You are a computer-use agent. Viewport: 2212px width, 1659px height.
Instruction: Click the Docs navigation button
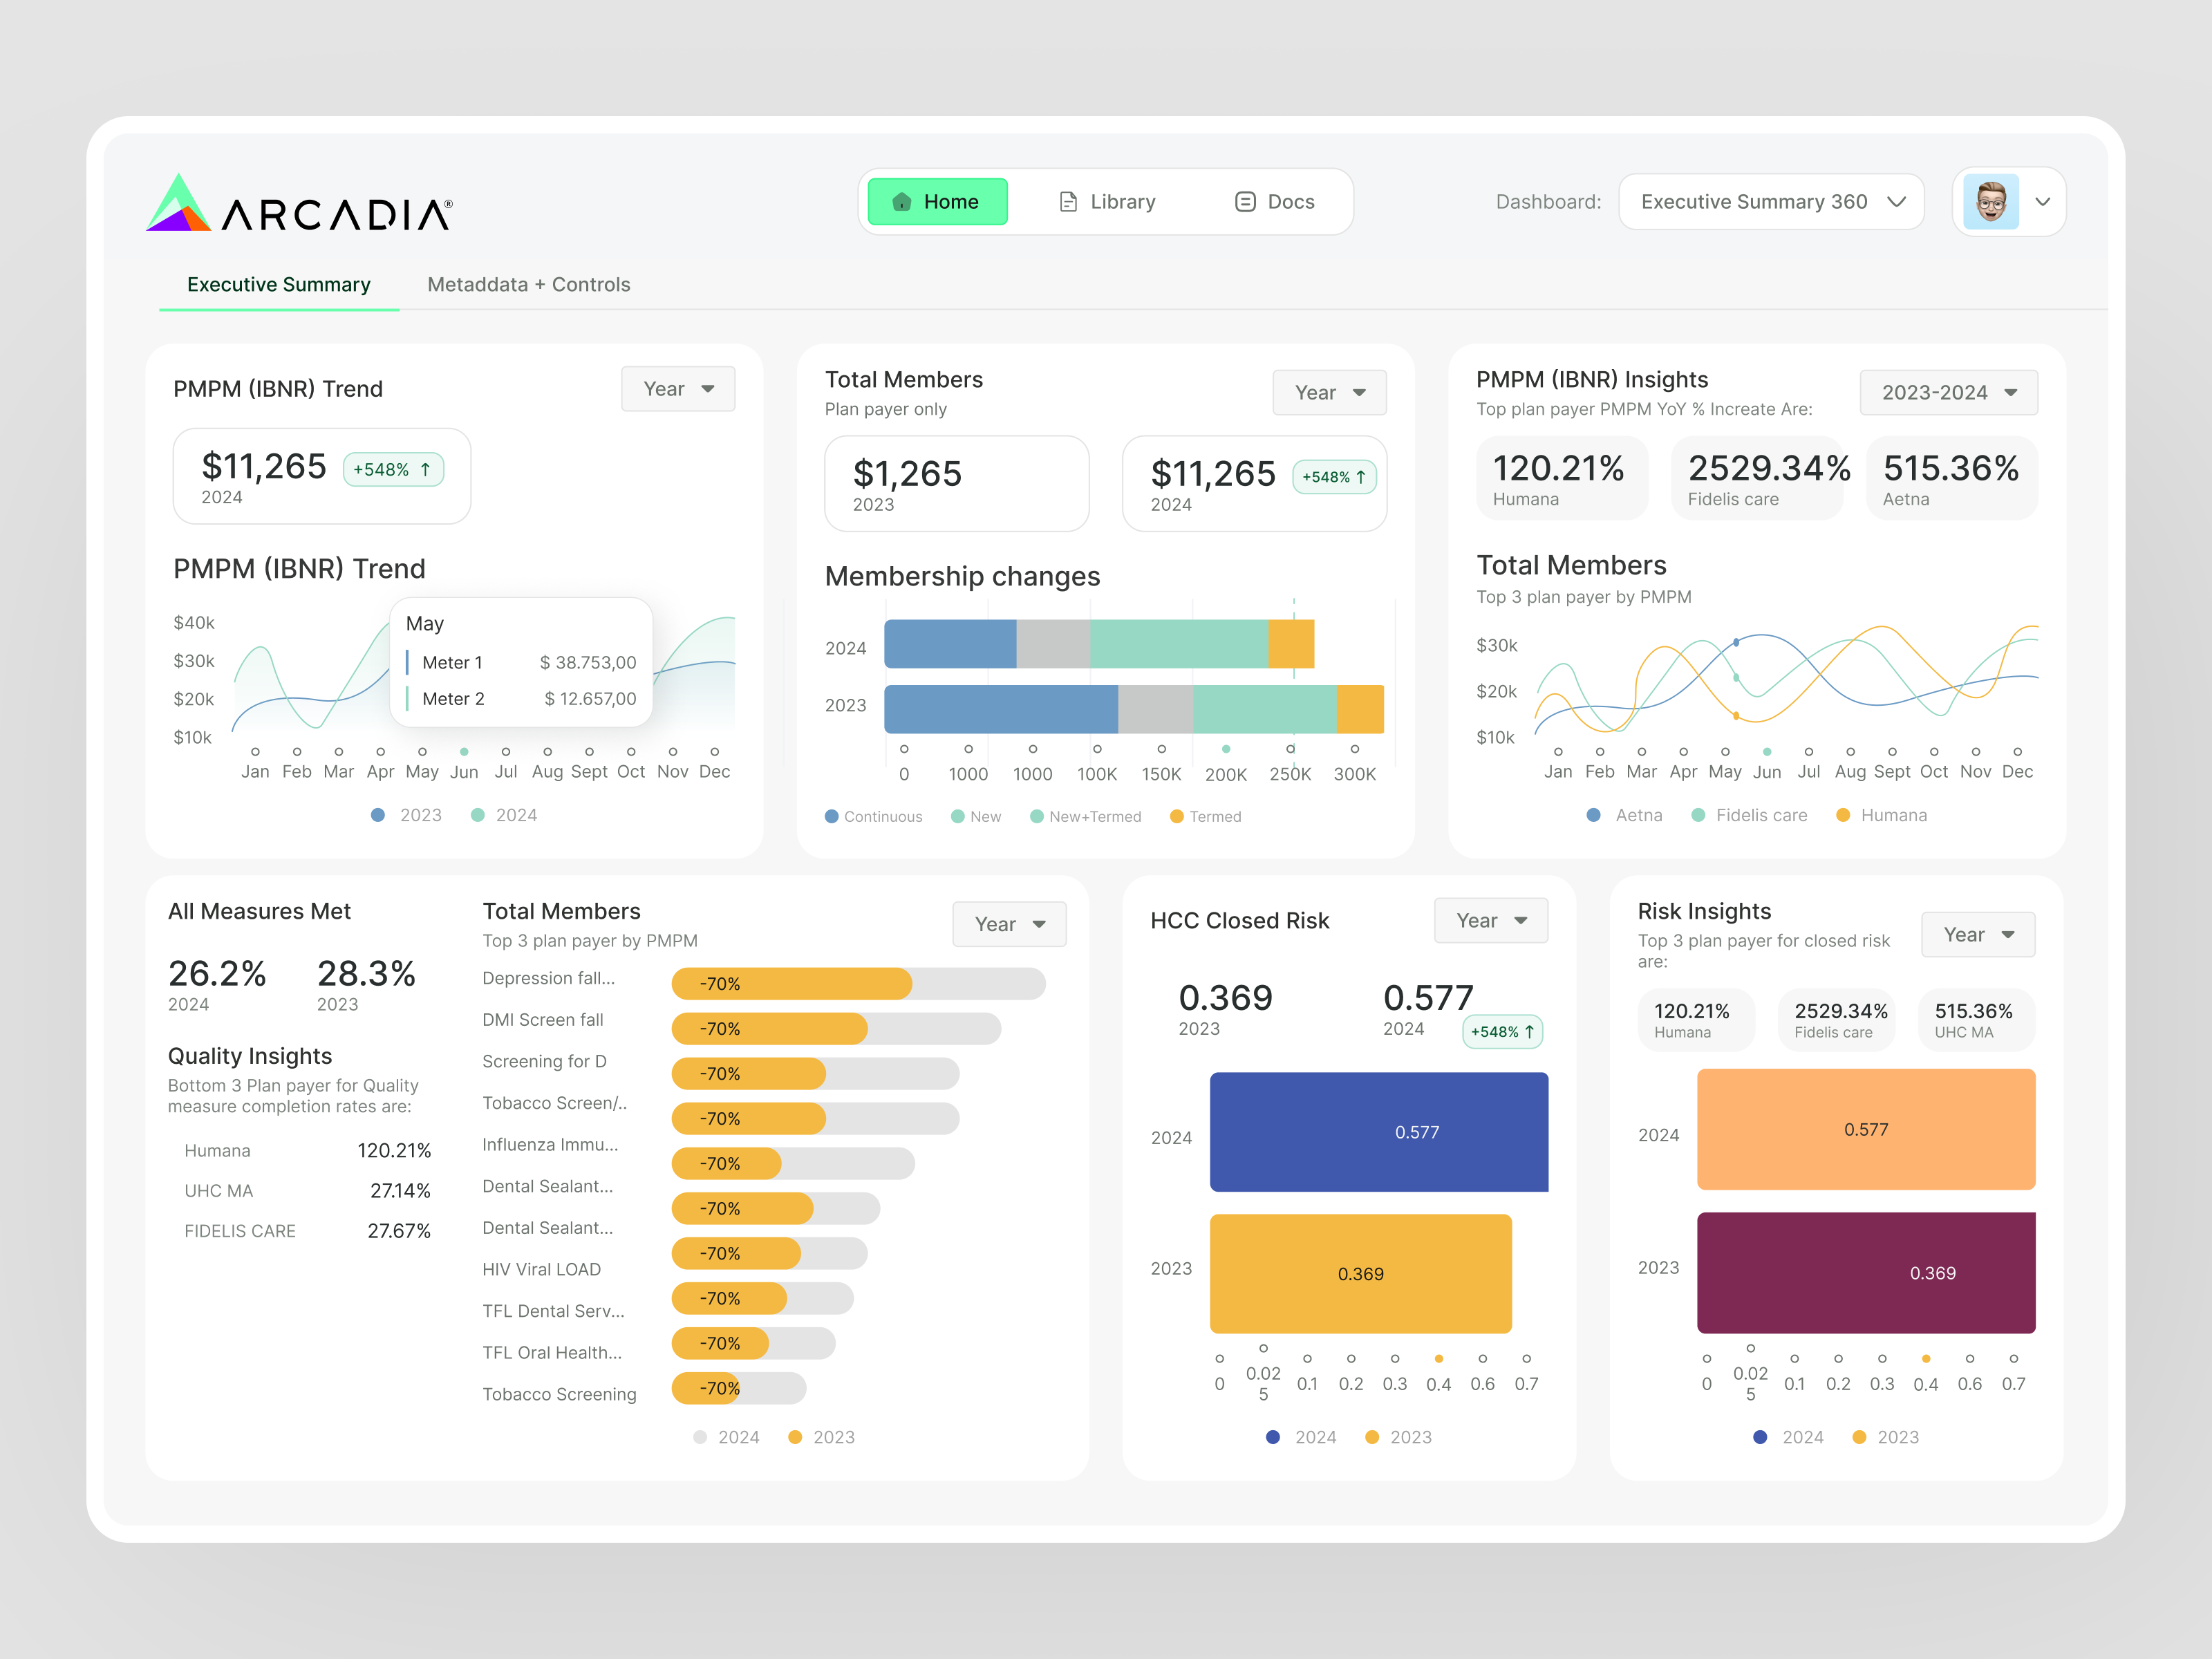point(1275,202)
